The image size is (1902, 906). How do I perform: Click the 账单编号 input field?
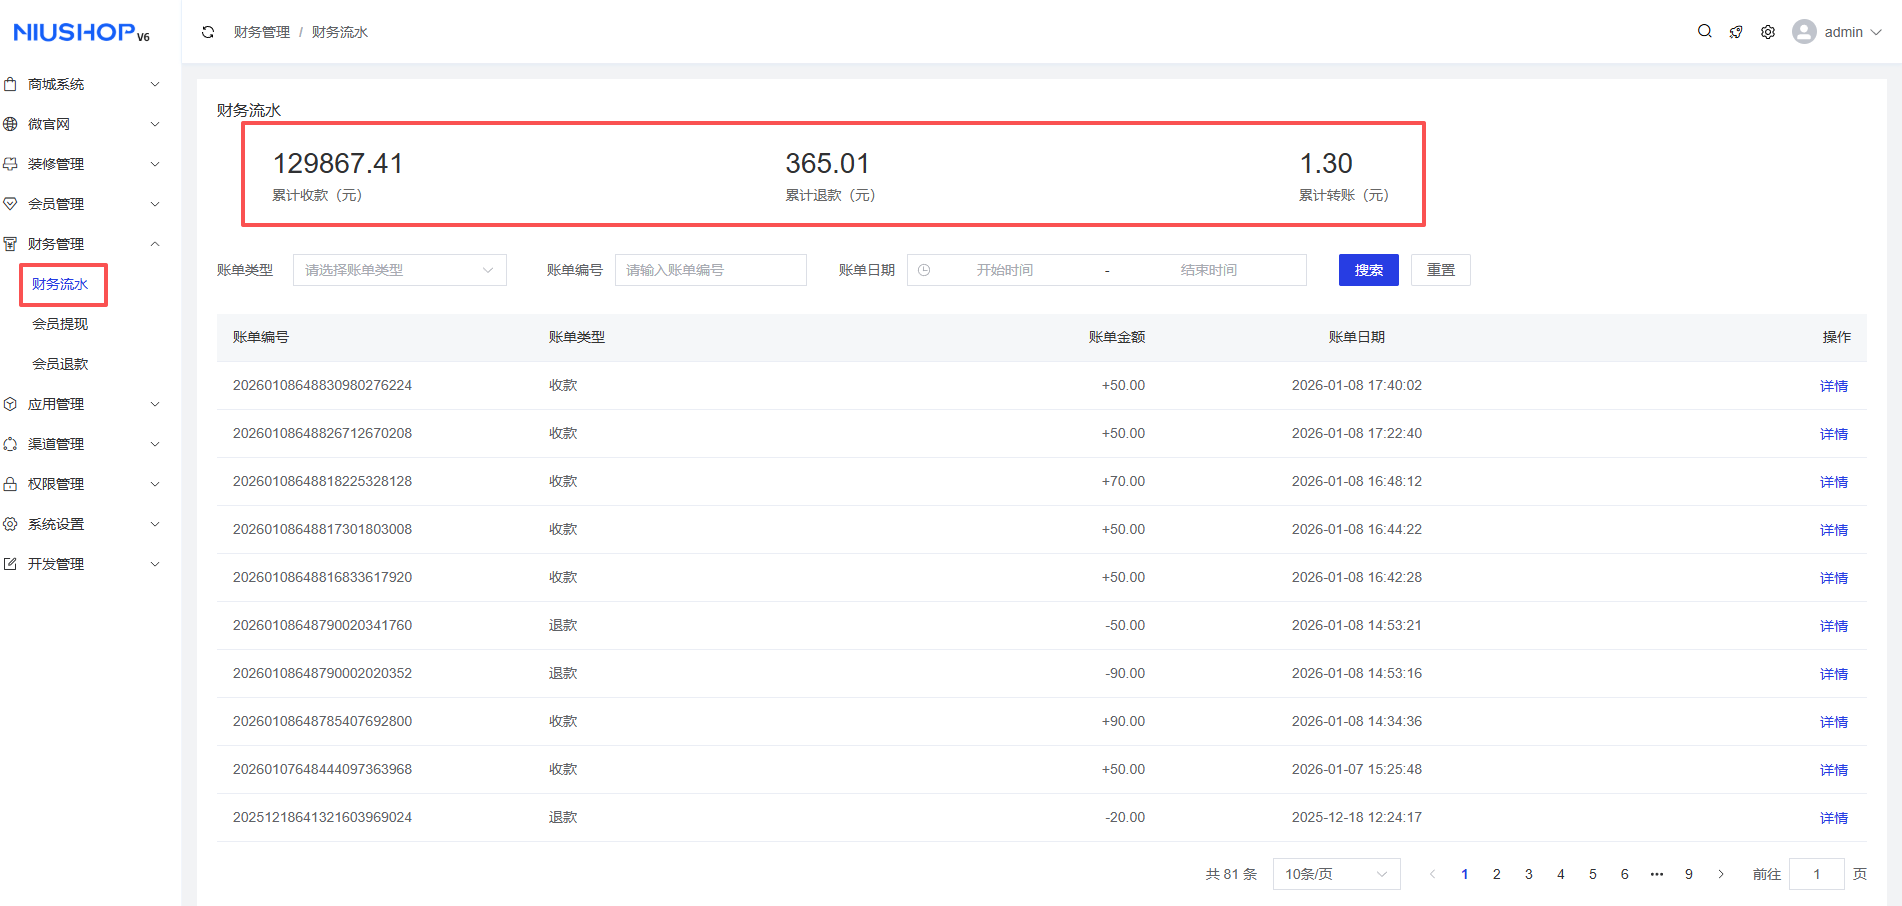coord(710,270)
